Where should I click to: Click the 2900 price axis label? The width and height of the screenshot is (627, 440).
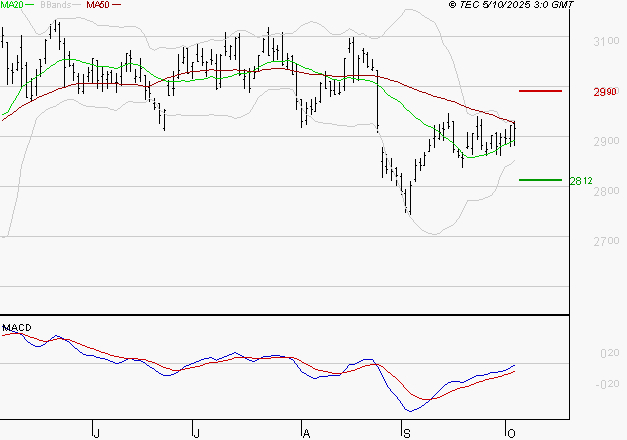tap(606, 141)
